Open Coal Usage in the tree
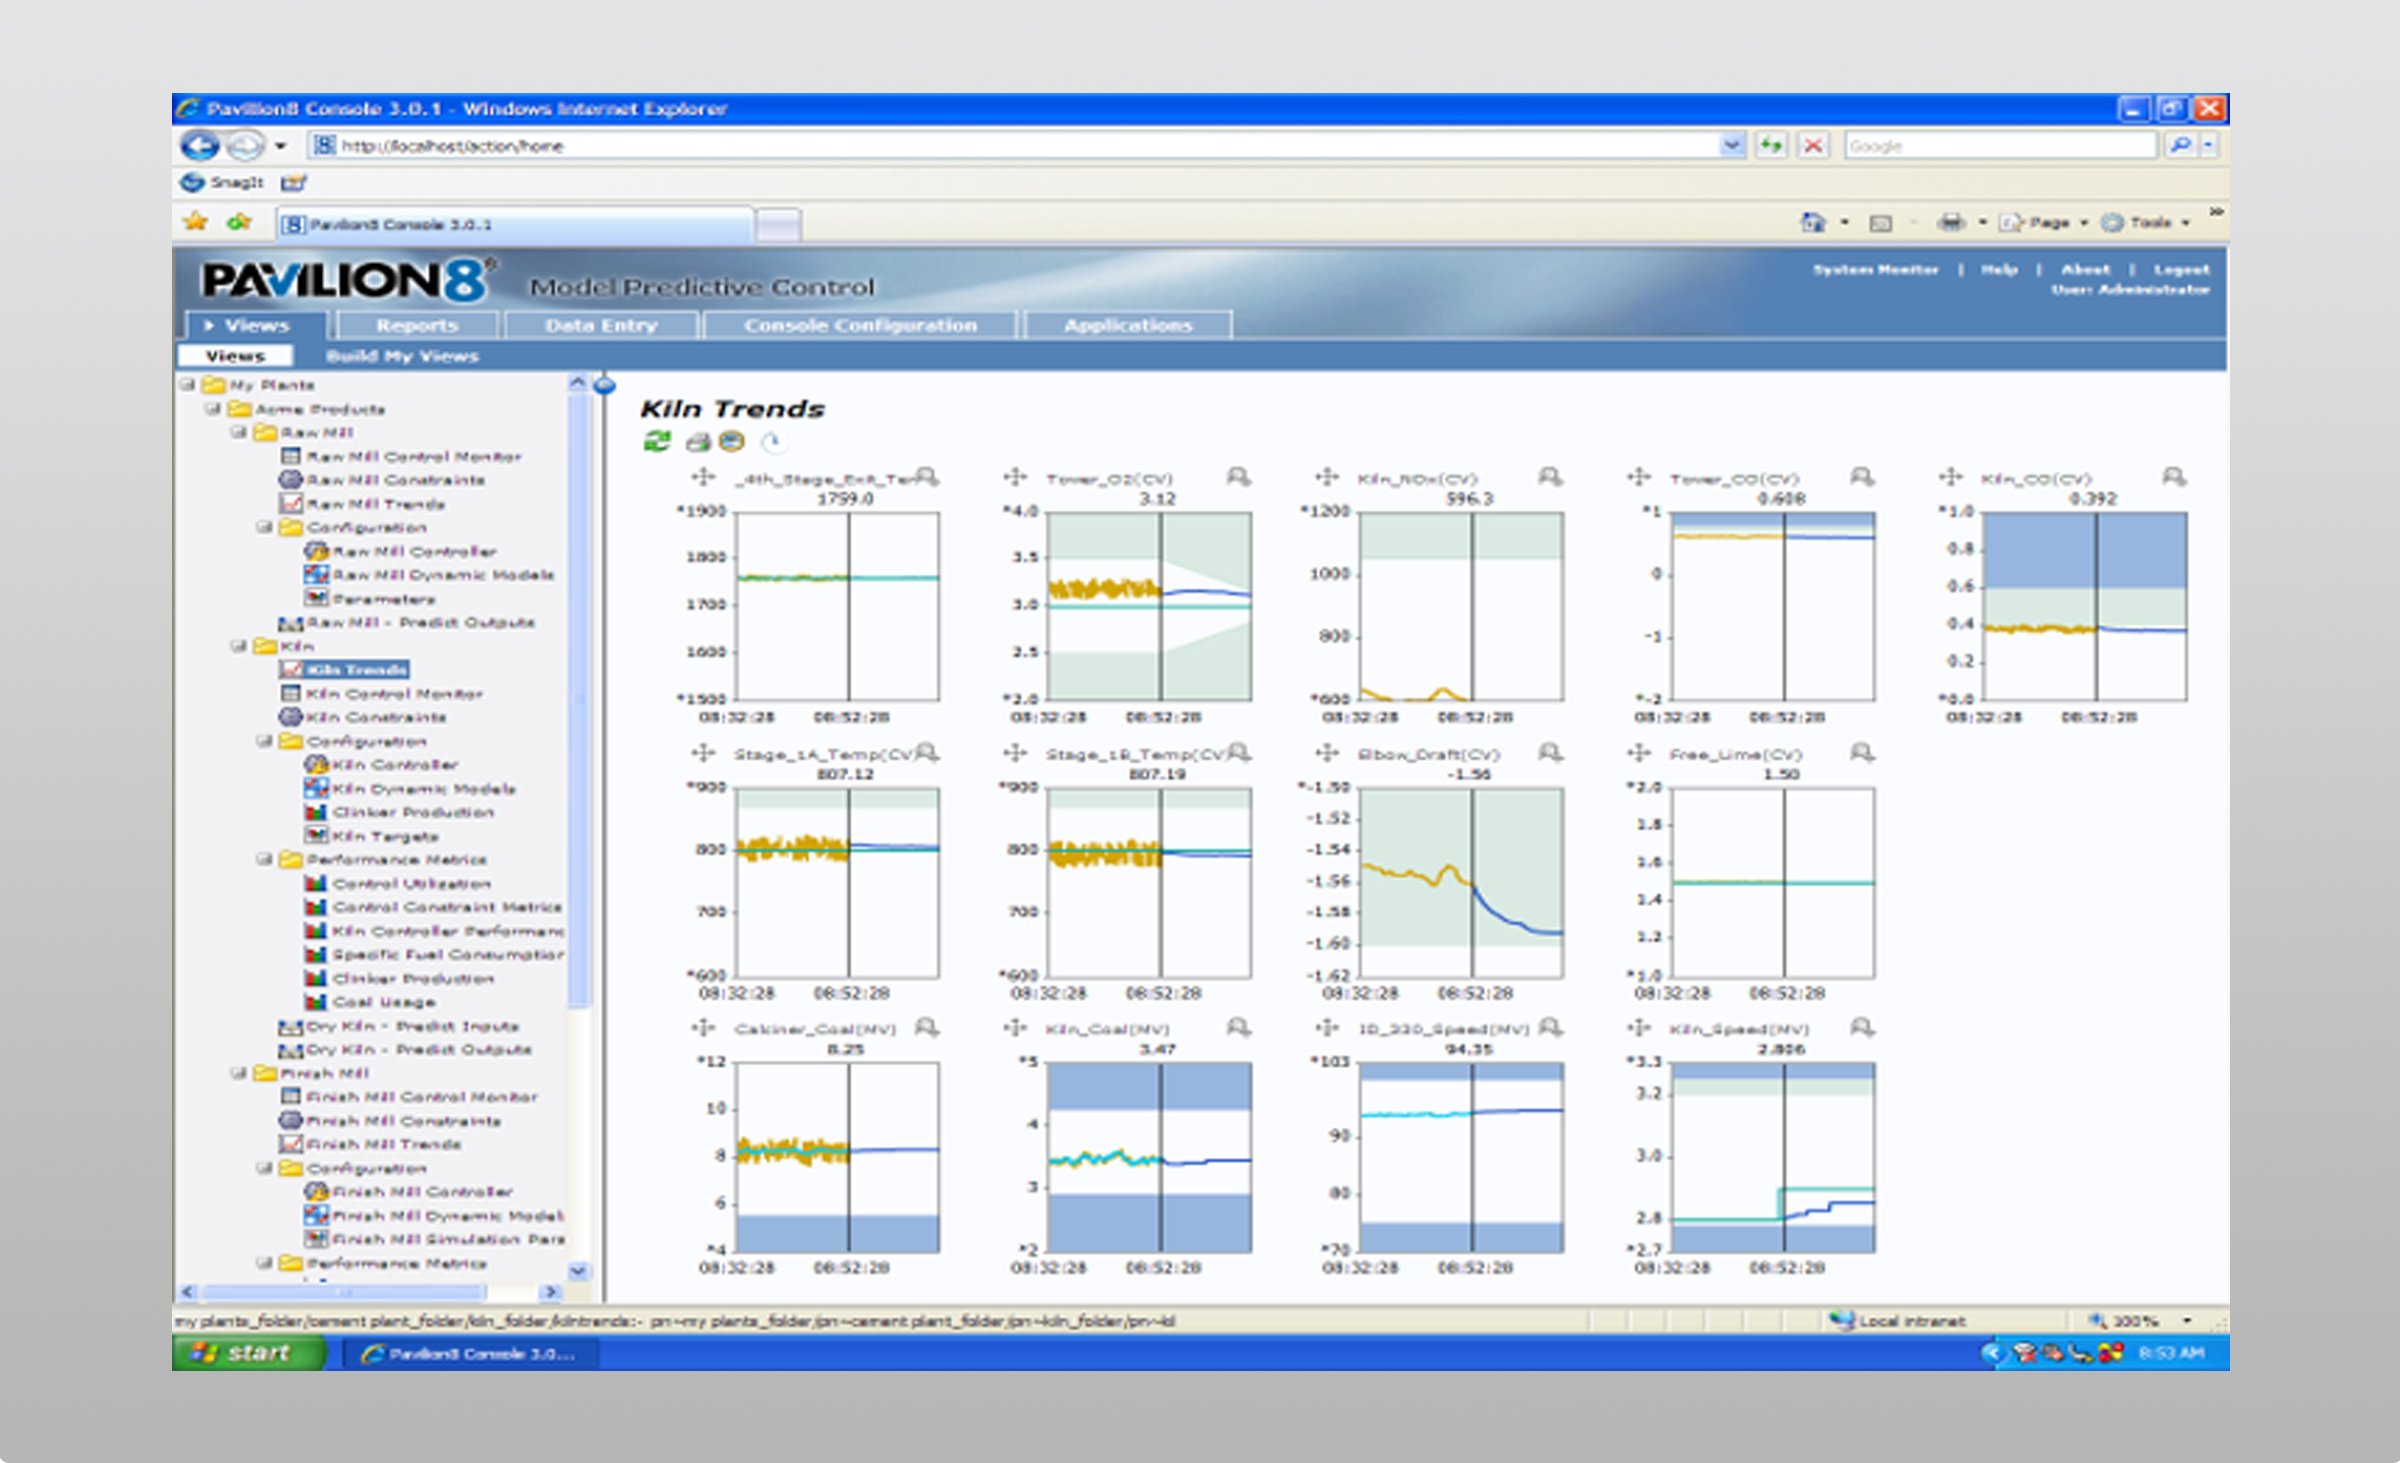The width and height of the screenshot is (2400, 1463). [384, 1002]
